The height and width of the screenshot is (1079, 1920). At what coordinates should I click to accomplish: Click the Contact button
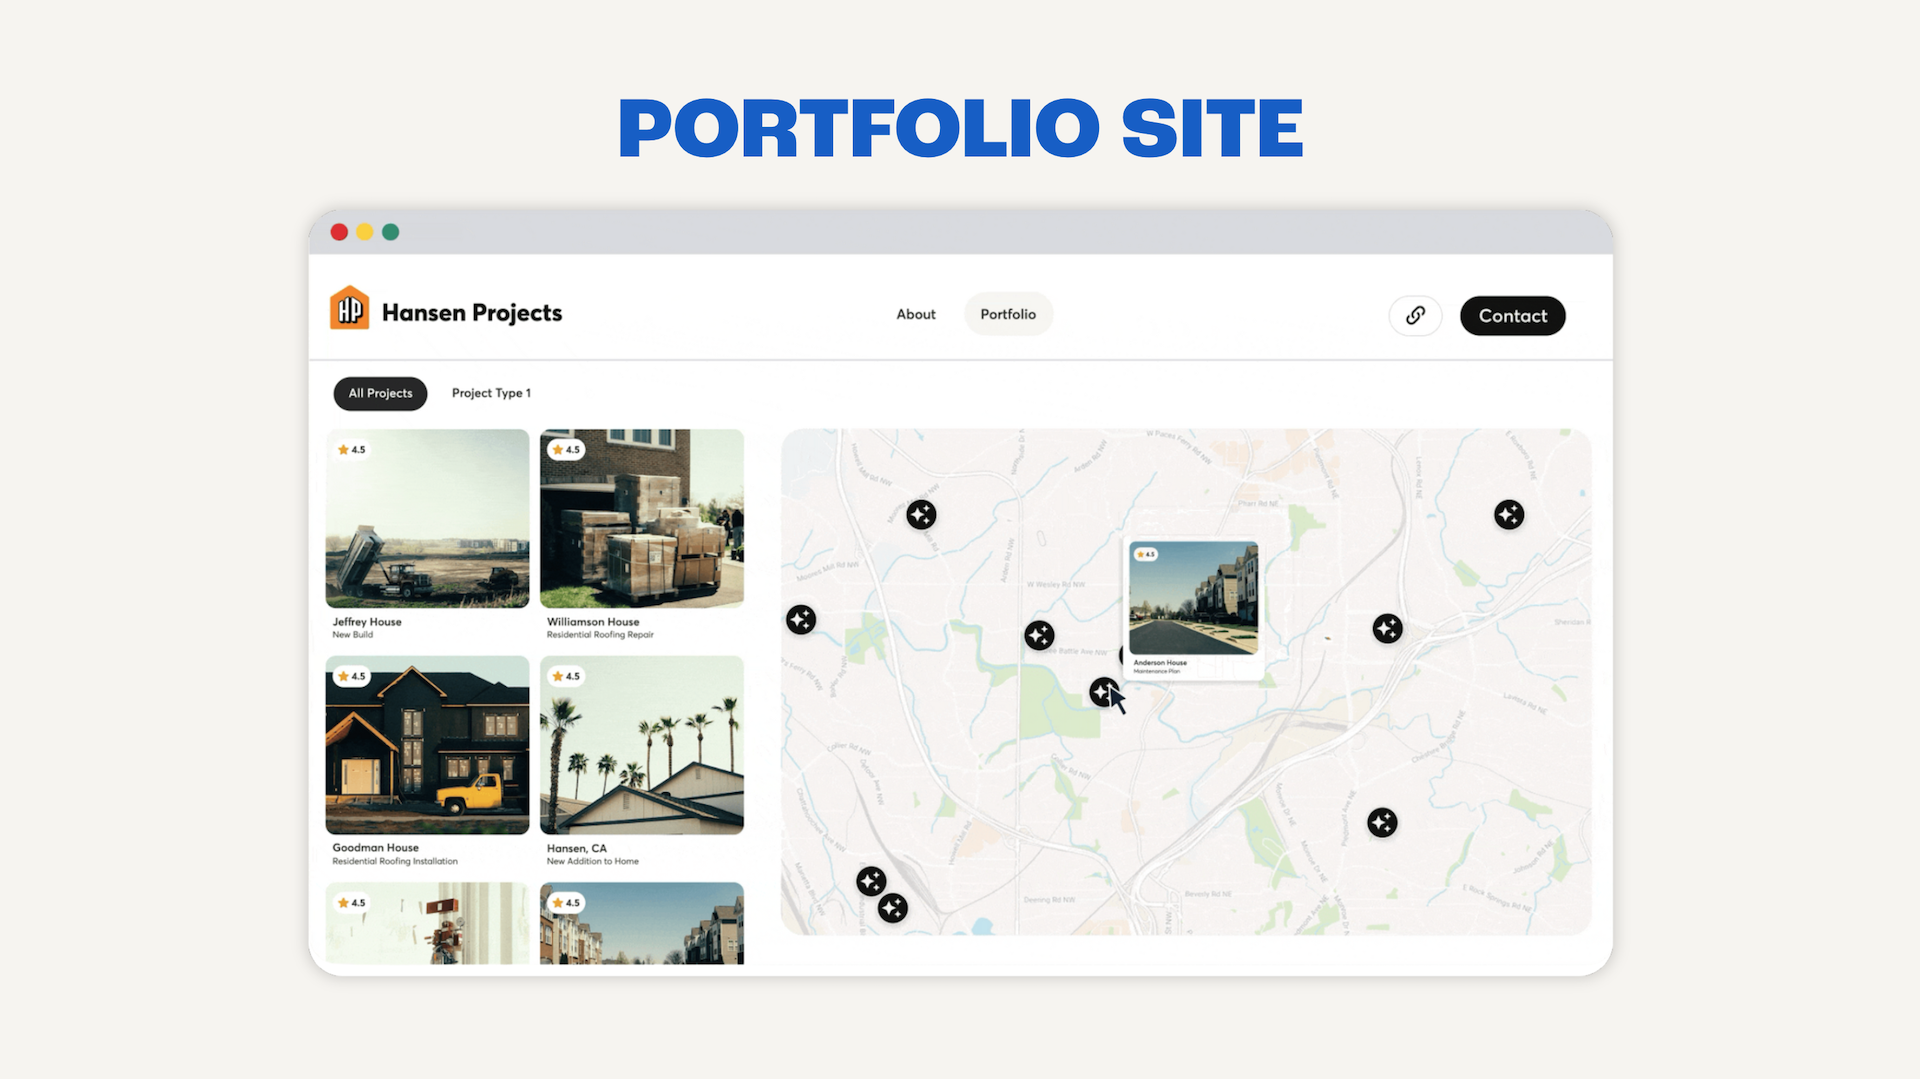click(1512, 315)
